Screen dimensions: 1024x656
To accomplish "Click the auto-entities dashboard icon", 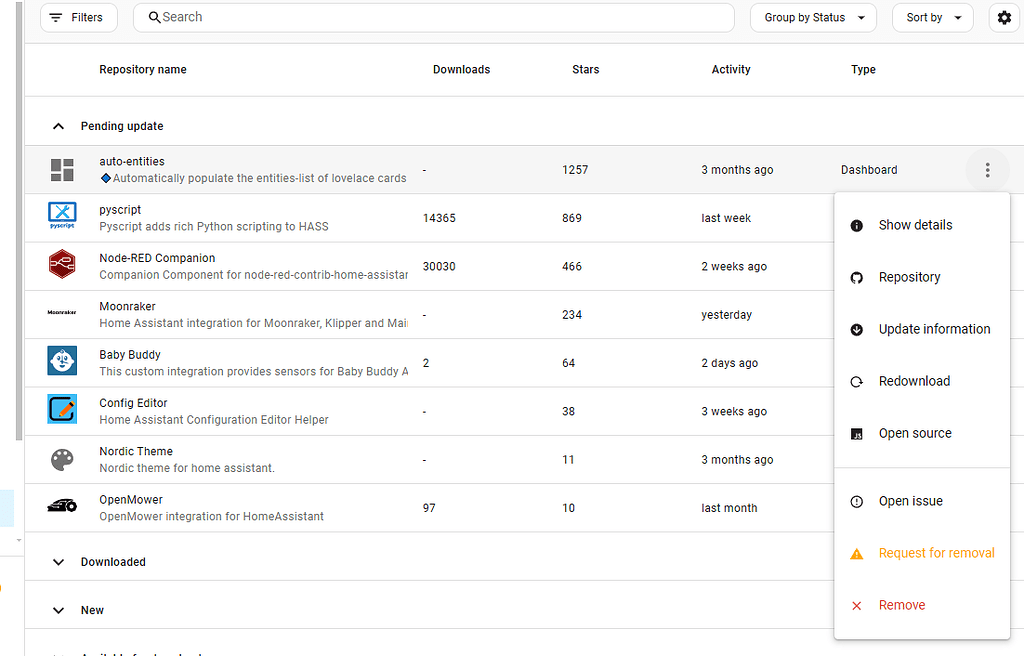I will [x=62, y=170].
